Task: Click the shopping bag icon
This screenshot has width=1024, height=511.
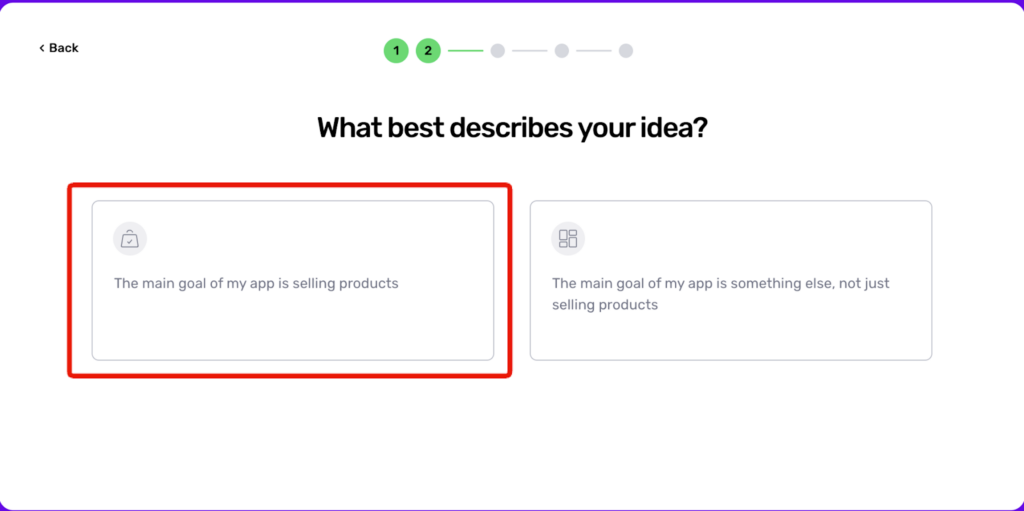Action: [130, 239]
